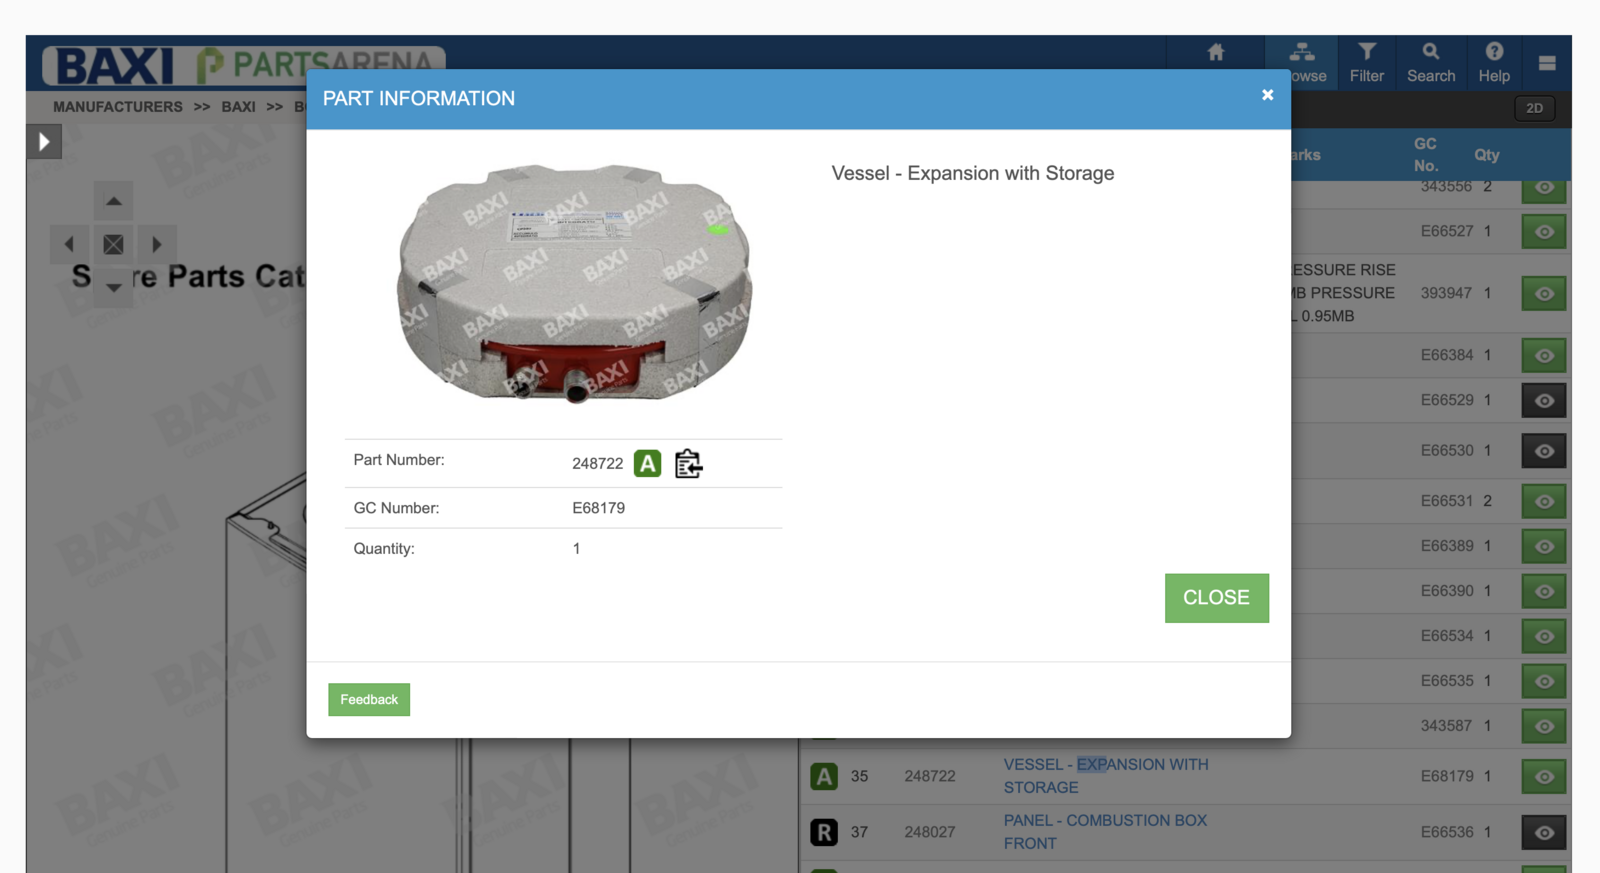Image resolution: width=1600 pixels, height=873 pixels.
Task: Click the green A availability badge in dialog
Action: (647, 464)
